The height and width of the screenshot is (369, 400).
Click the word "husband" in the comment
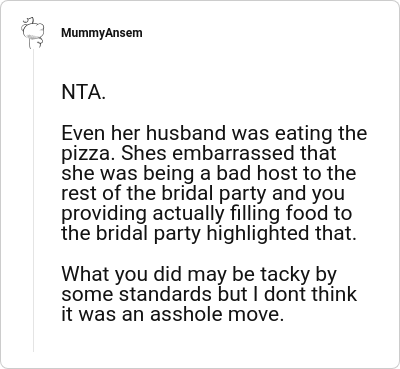186,133
